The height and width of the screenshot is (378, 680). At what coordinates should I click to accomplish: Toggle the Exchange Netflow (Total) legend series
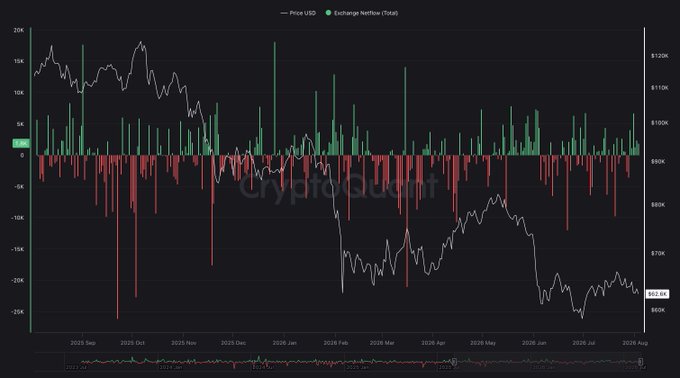coord(362,13)
